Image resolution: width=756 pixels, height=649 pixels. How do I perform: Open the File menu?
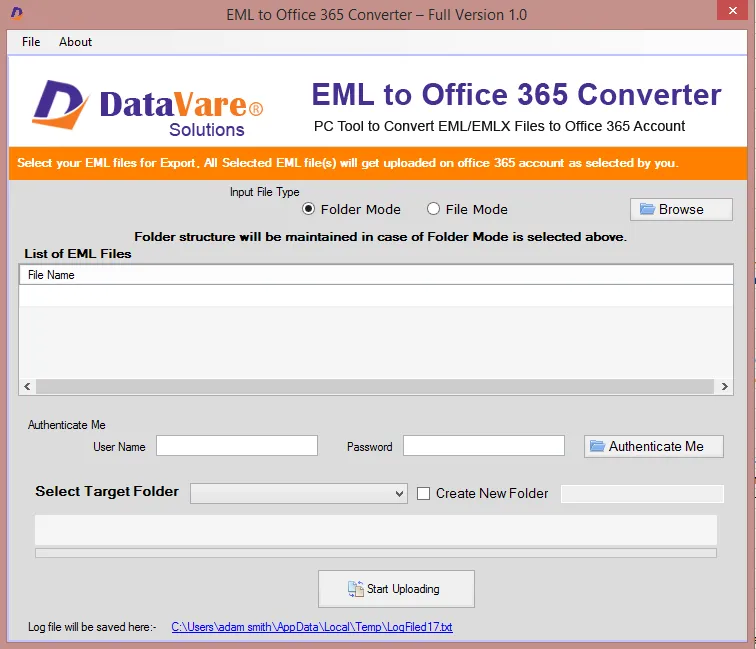(x=31, y=42)
